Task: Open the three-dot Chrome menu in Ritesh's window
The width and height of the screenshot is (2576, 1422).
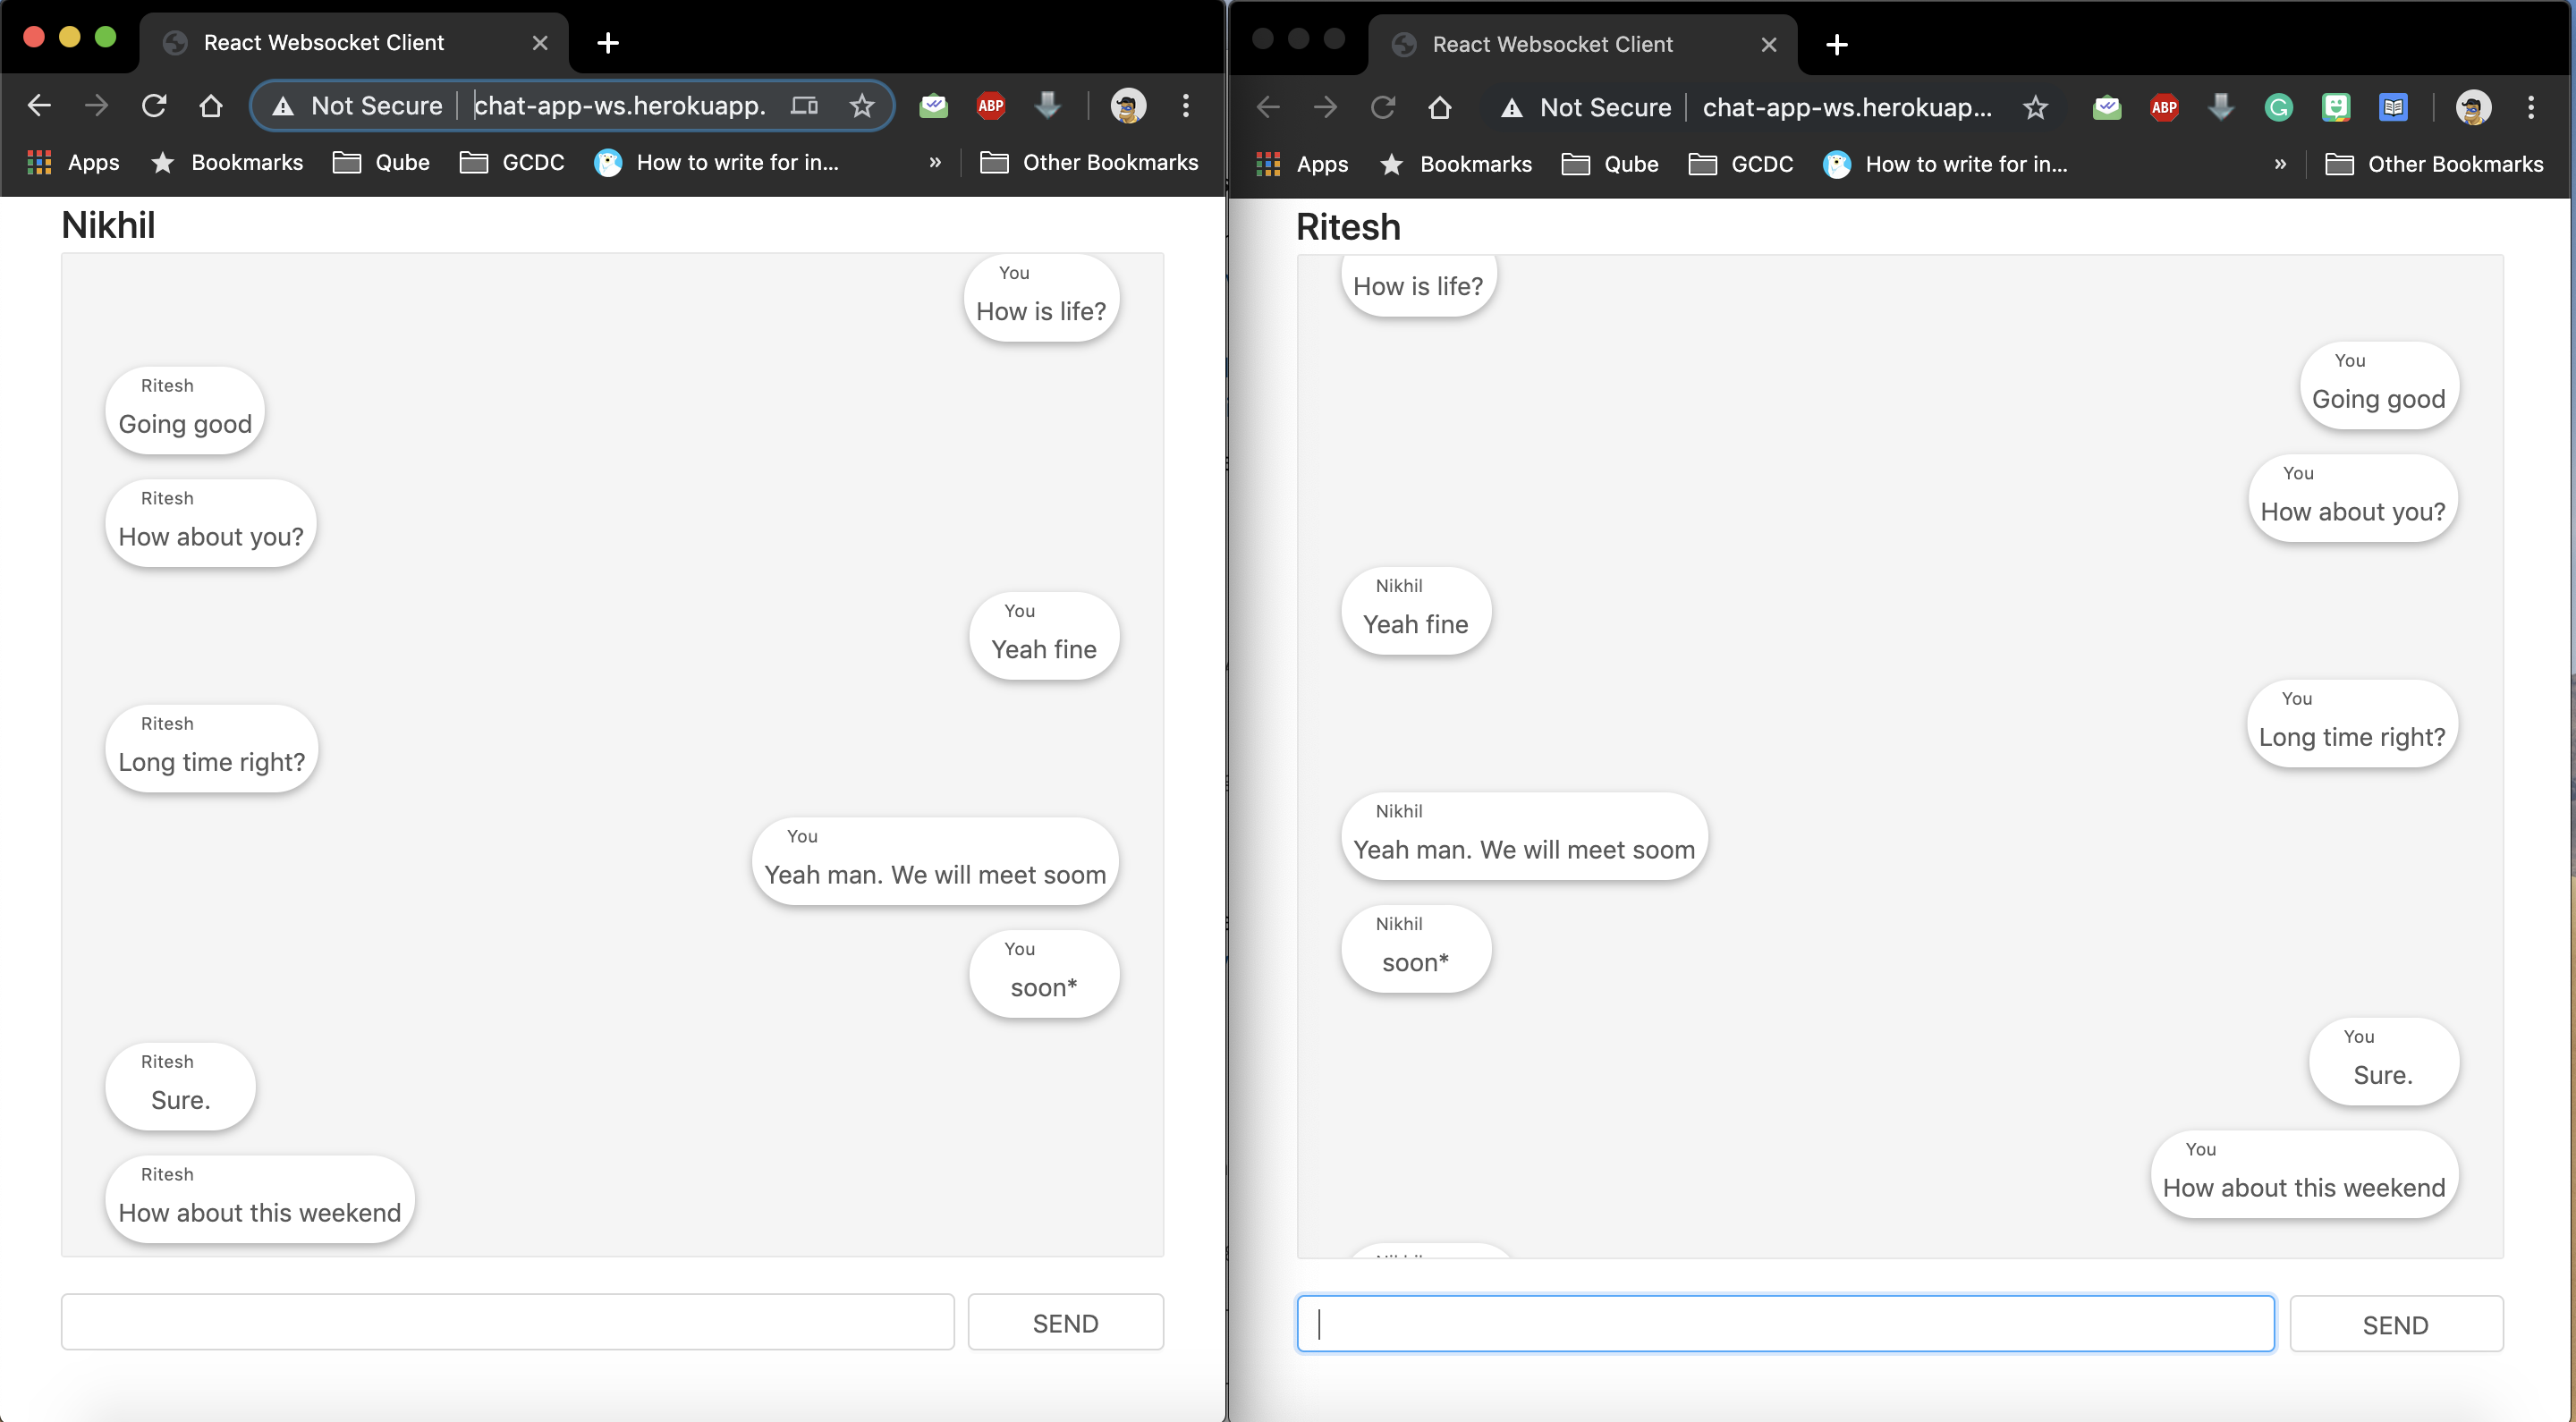Action: [x=2532, y=107]
